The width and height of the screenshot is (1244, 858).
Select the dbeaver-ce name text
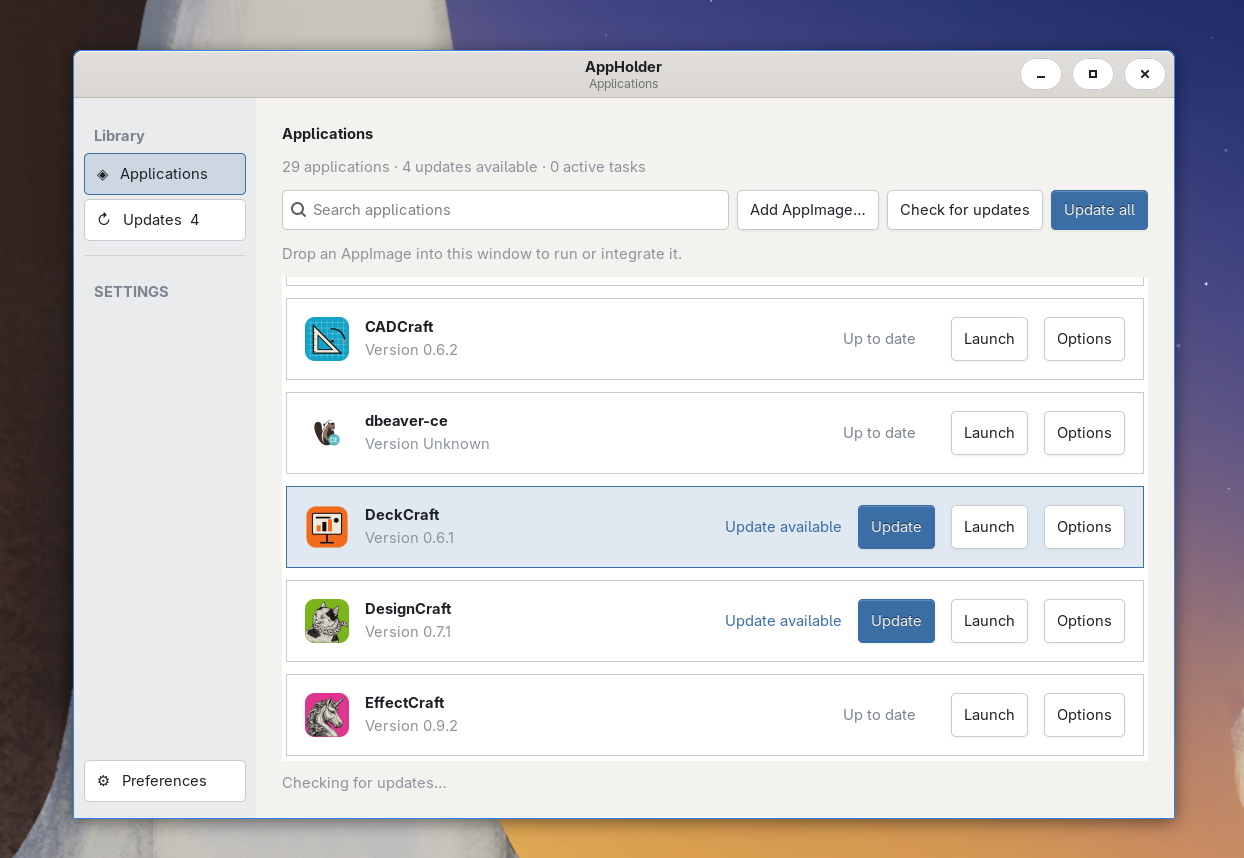406,421
